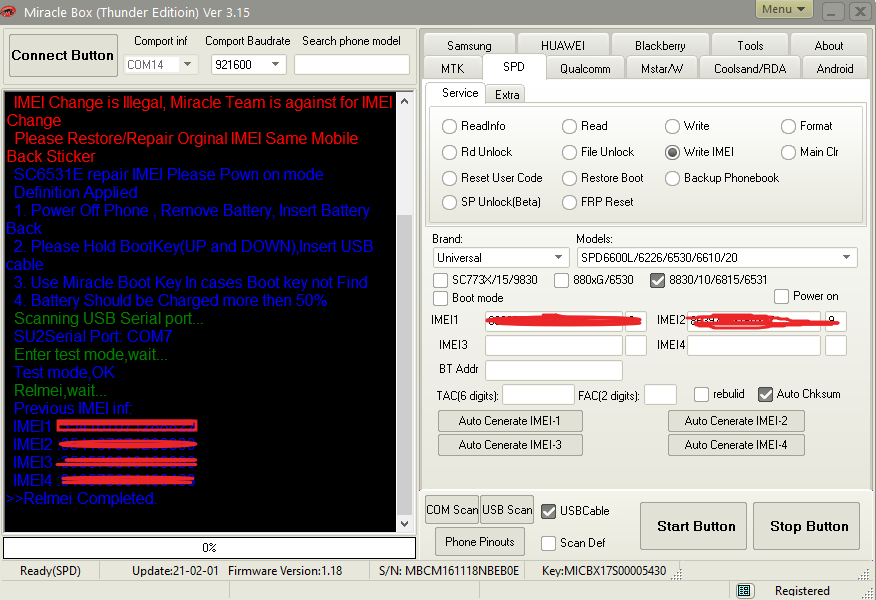Screen dimensions: 876x600
Task: Click the Miracle Box app logo icon
Action: click(8, 11)
